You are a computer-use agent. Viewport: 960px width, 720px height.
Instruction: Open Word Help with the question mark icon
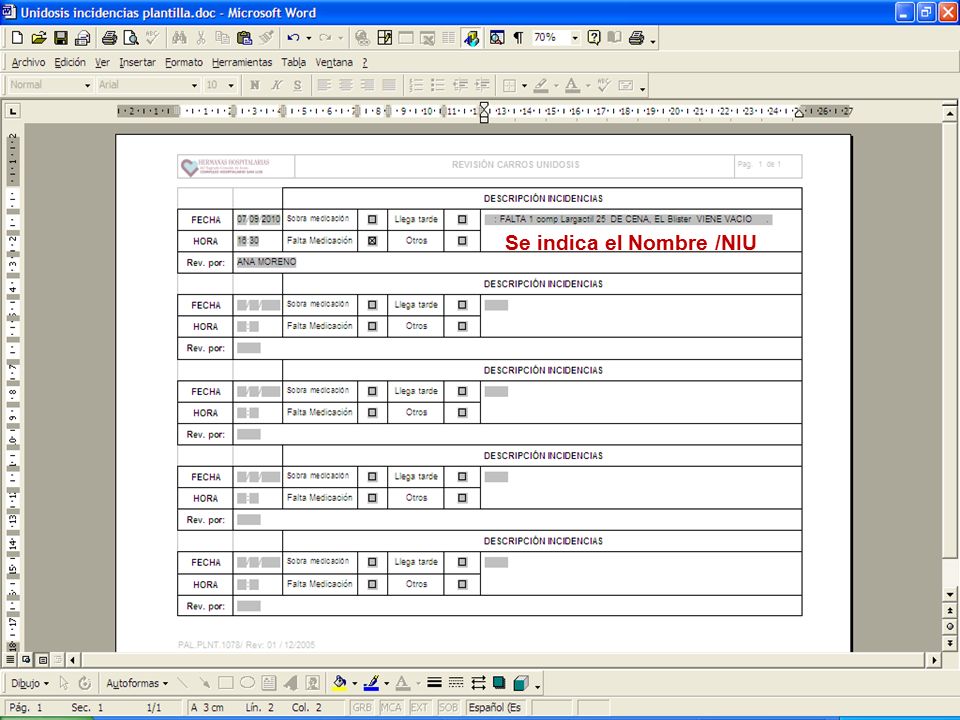coord(593,38)
